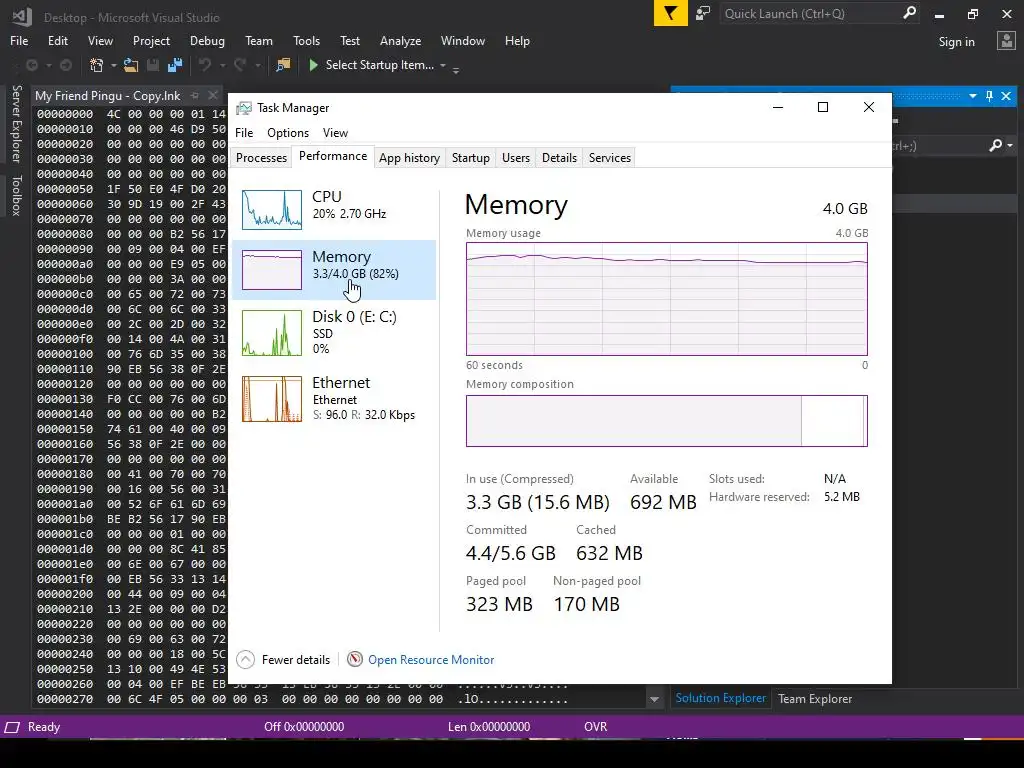Switch to the Team Explorer bottom tab
The image size is (1024, 768).
tap(814, 699)
